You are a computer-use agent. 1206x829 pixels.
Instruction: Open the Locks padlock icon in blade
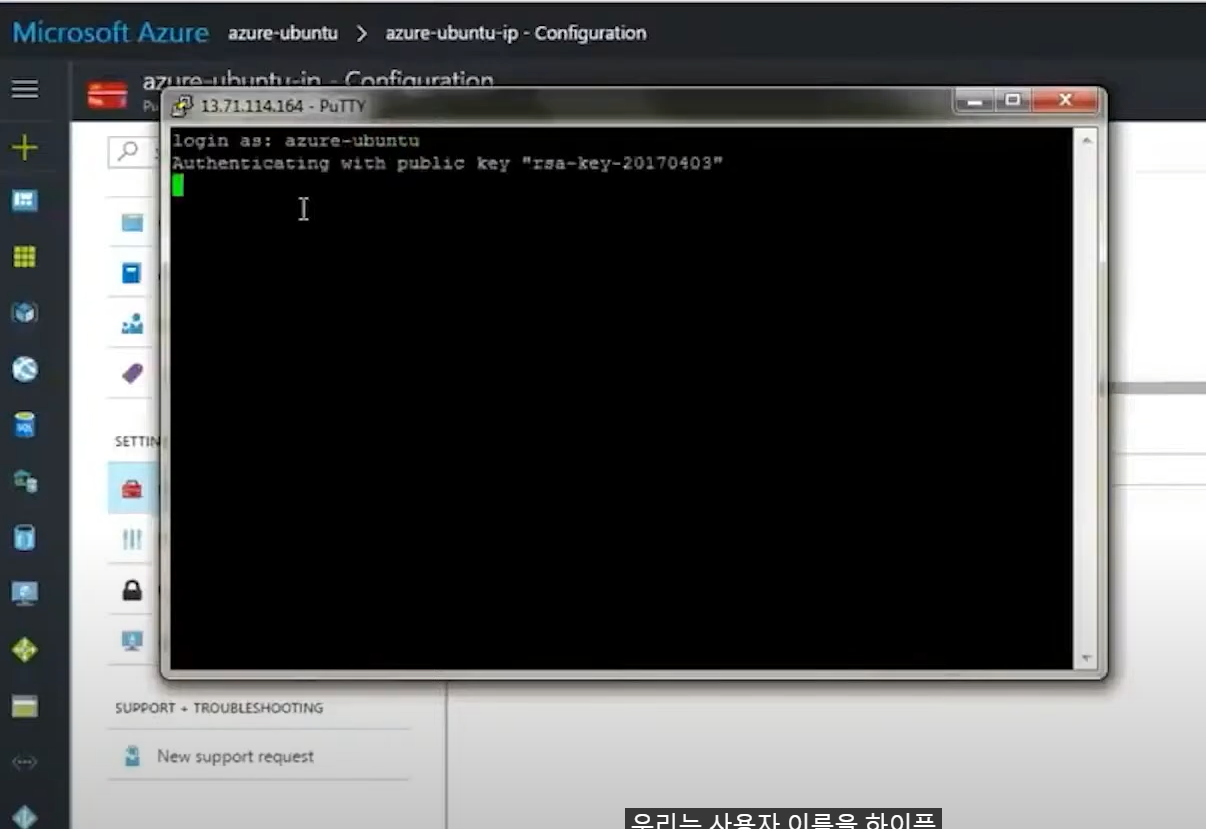(x=132, y=590)
